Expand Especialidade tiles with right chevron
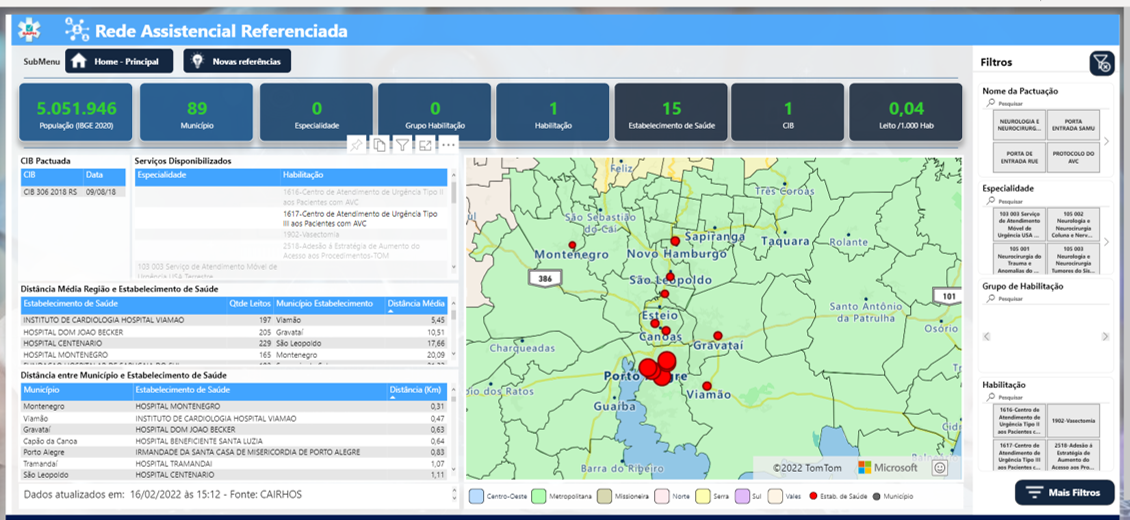This screenshot has height=520, width=1130. (1106, 242)
